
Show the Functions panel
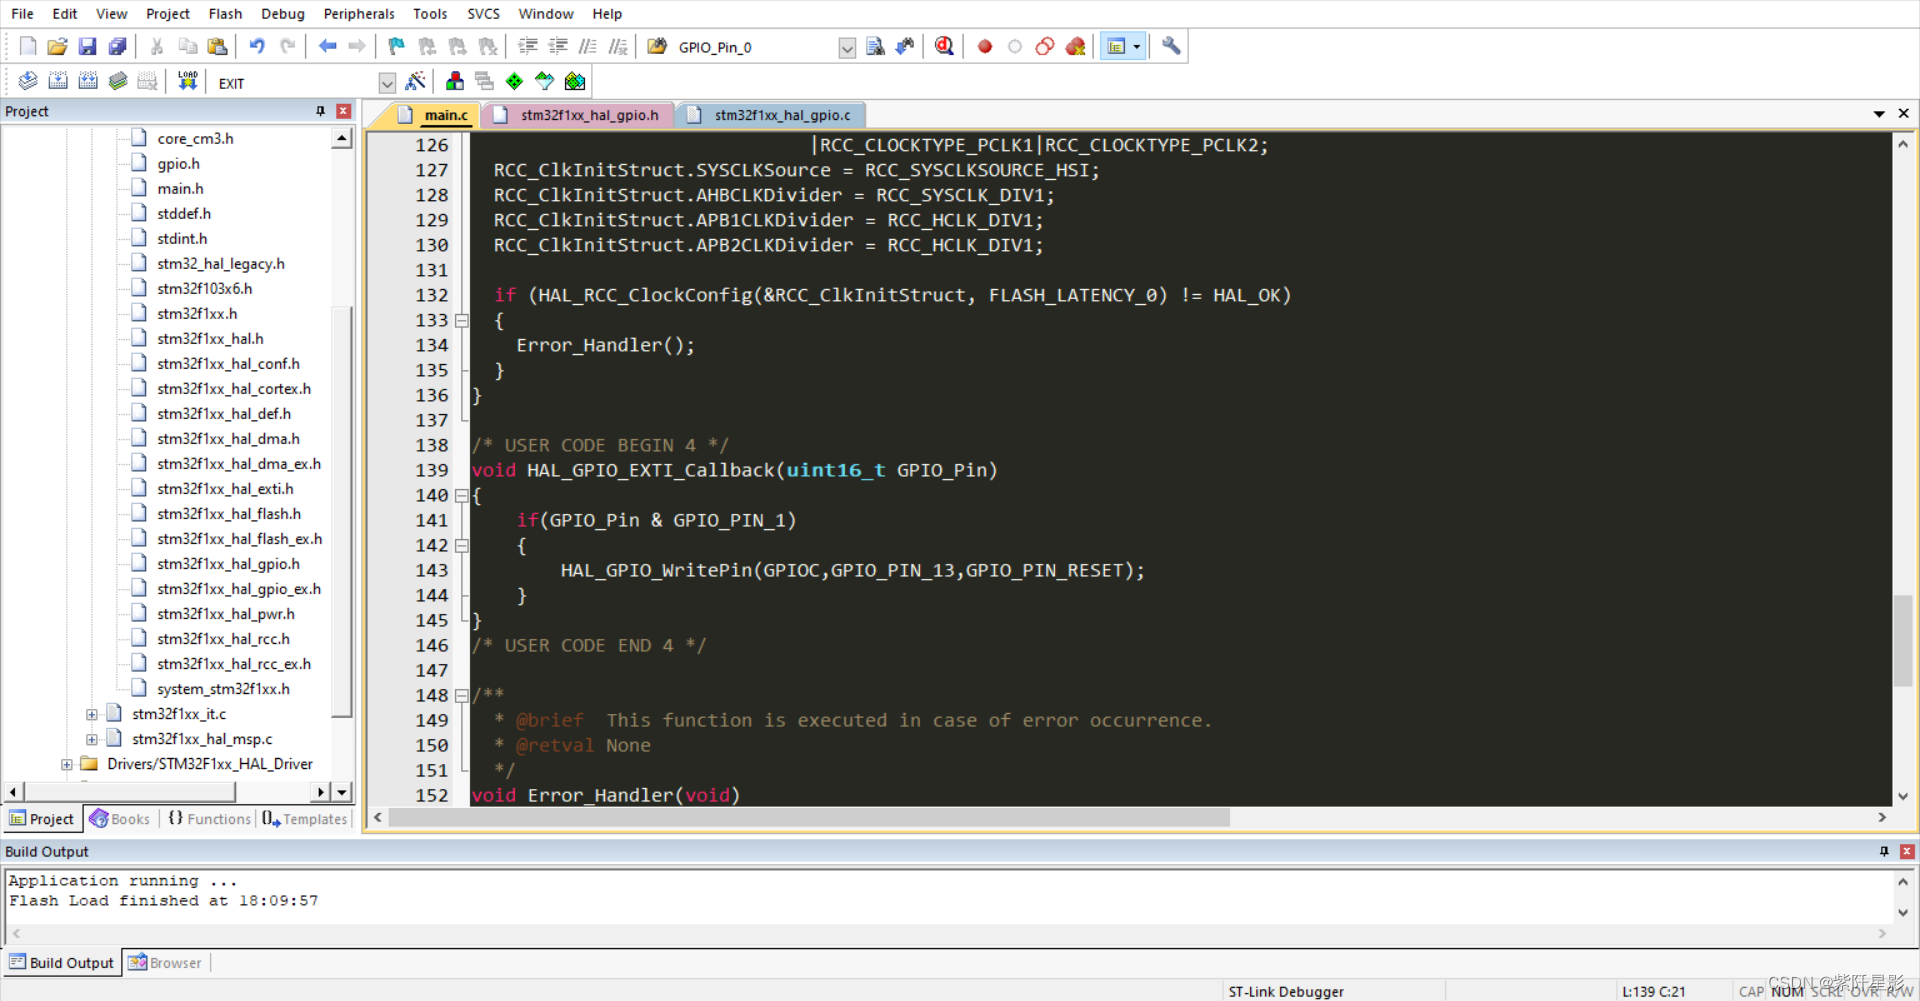click(208, 818)
